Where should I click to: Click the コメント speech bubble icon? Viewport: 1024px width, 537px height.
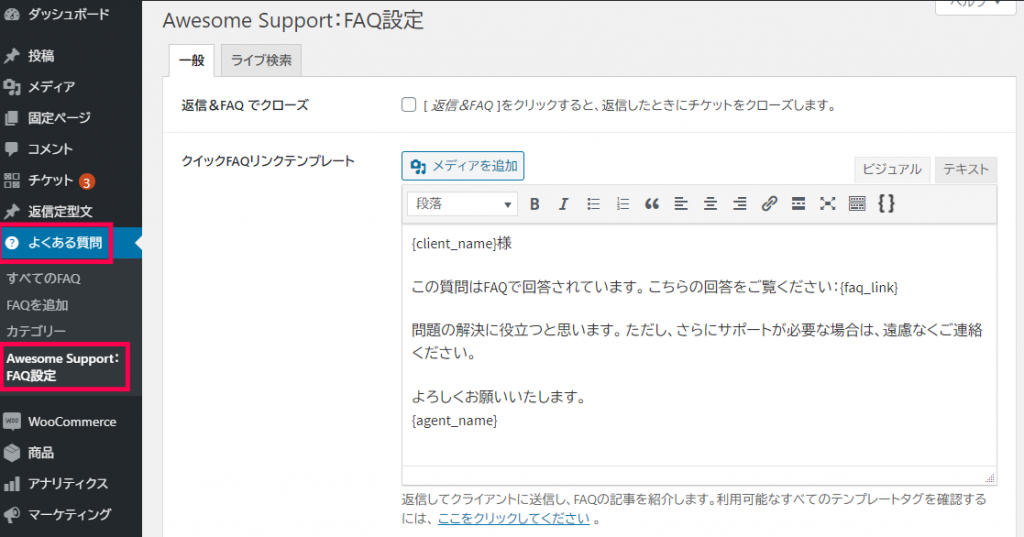click(12, 149)
